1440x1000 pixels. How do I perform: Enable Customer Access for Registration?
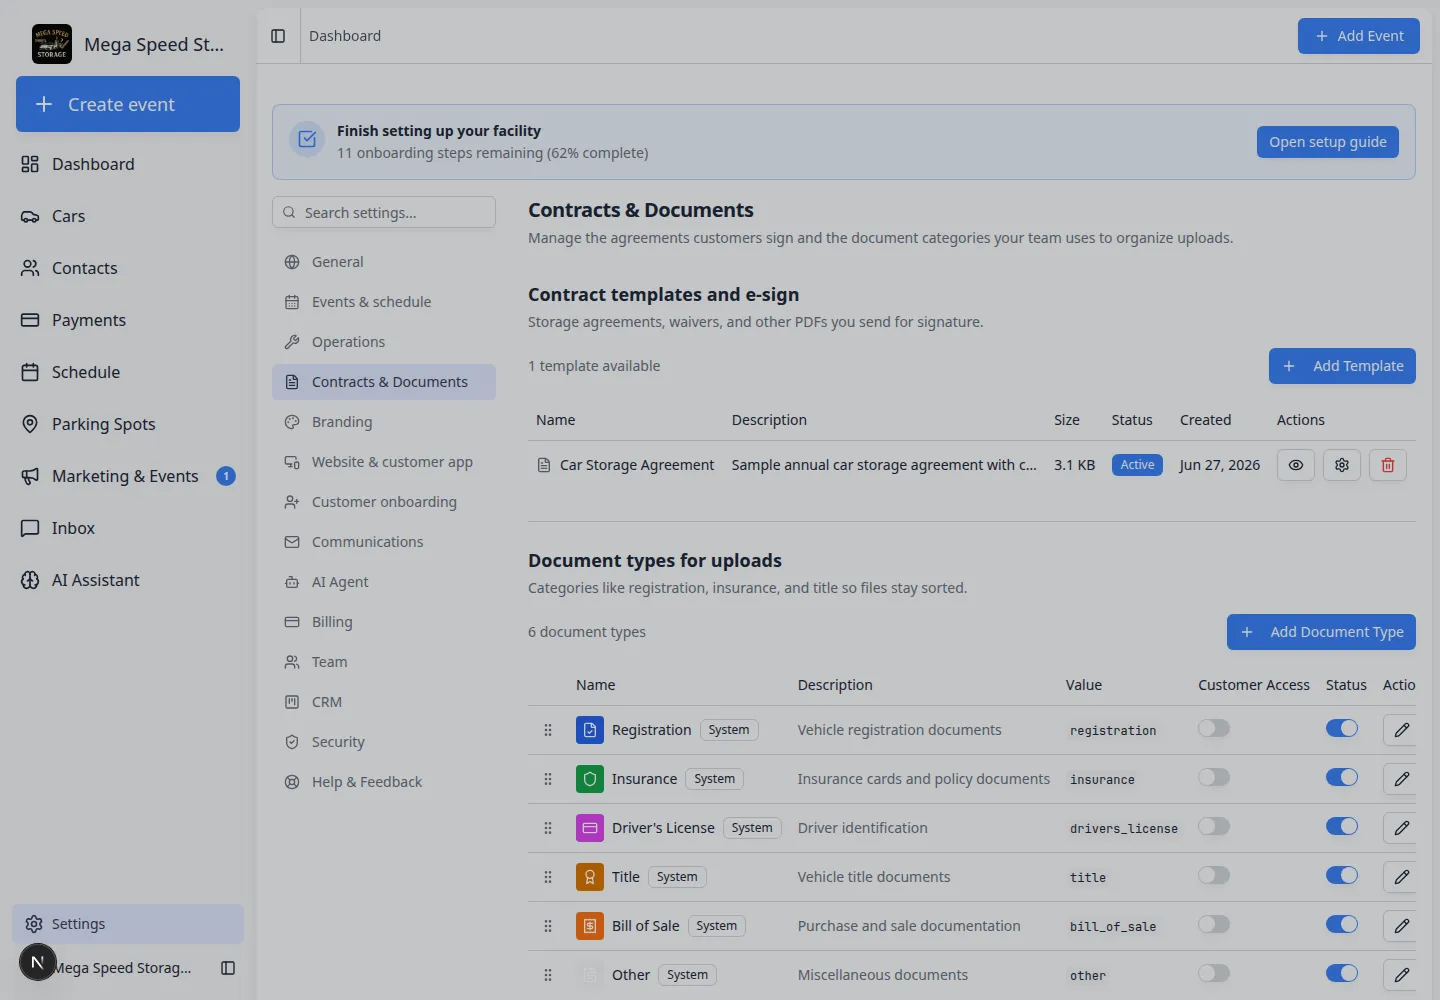[1214, 728]
